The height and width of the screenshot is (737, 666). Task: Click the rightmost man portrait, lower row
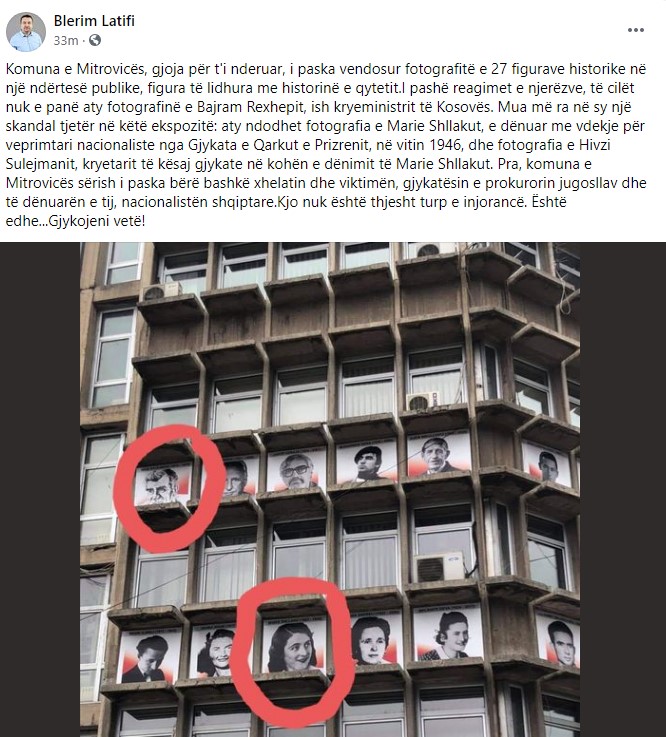coord(558,640)
